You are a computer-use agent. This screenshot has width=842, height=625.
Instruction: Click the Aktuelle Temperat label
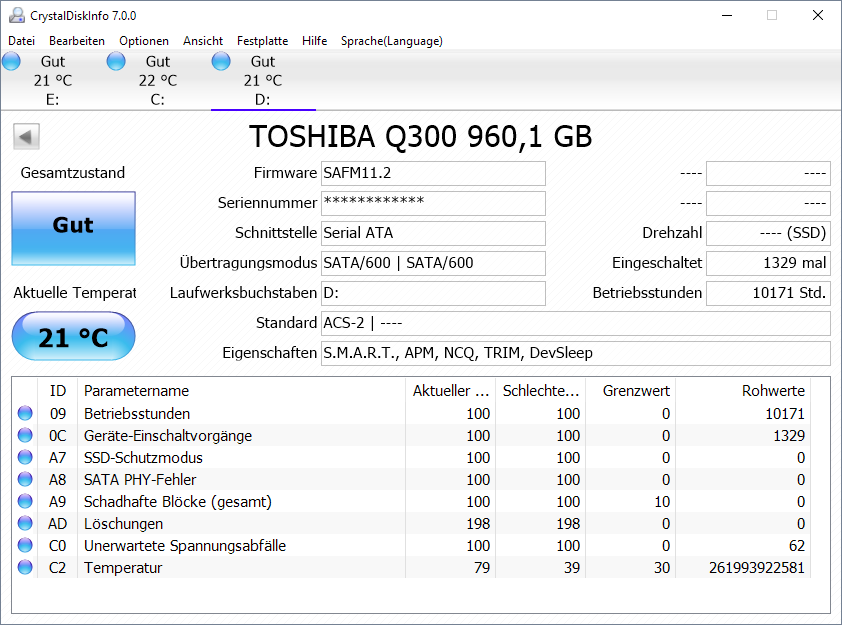click(x=75, y=293)
